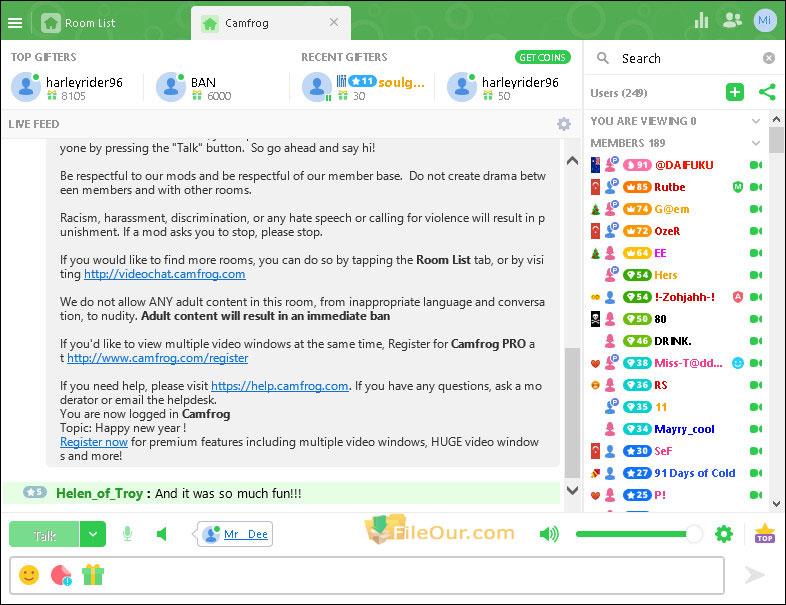The image size is (786, 605).
Task: View Rutbe's webcam icon
Action: pos(756,187)
